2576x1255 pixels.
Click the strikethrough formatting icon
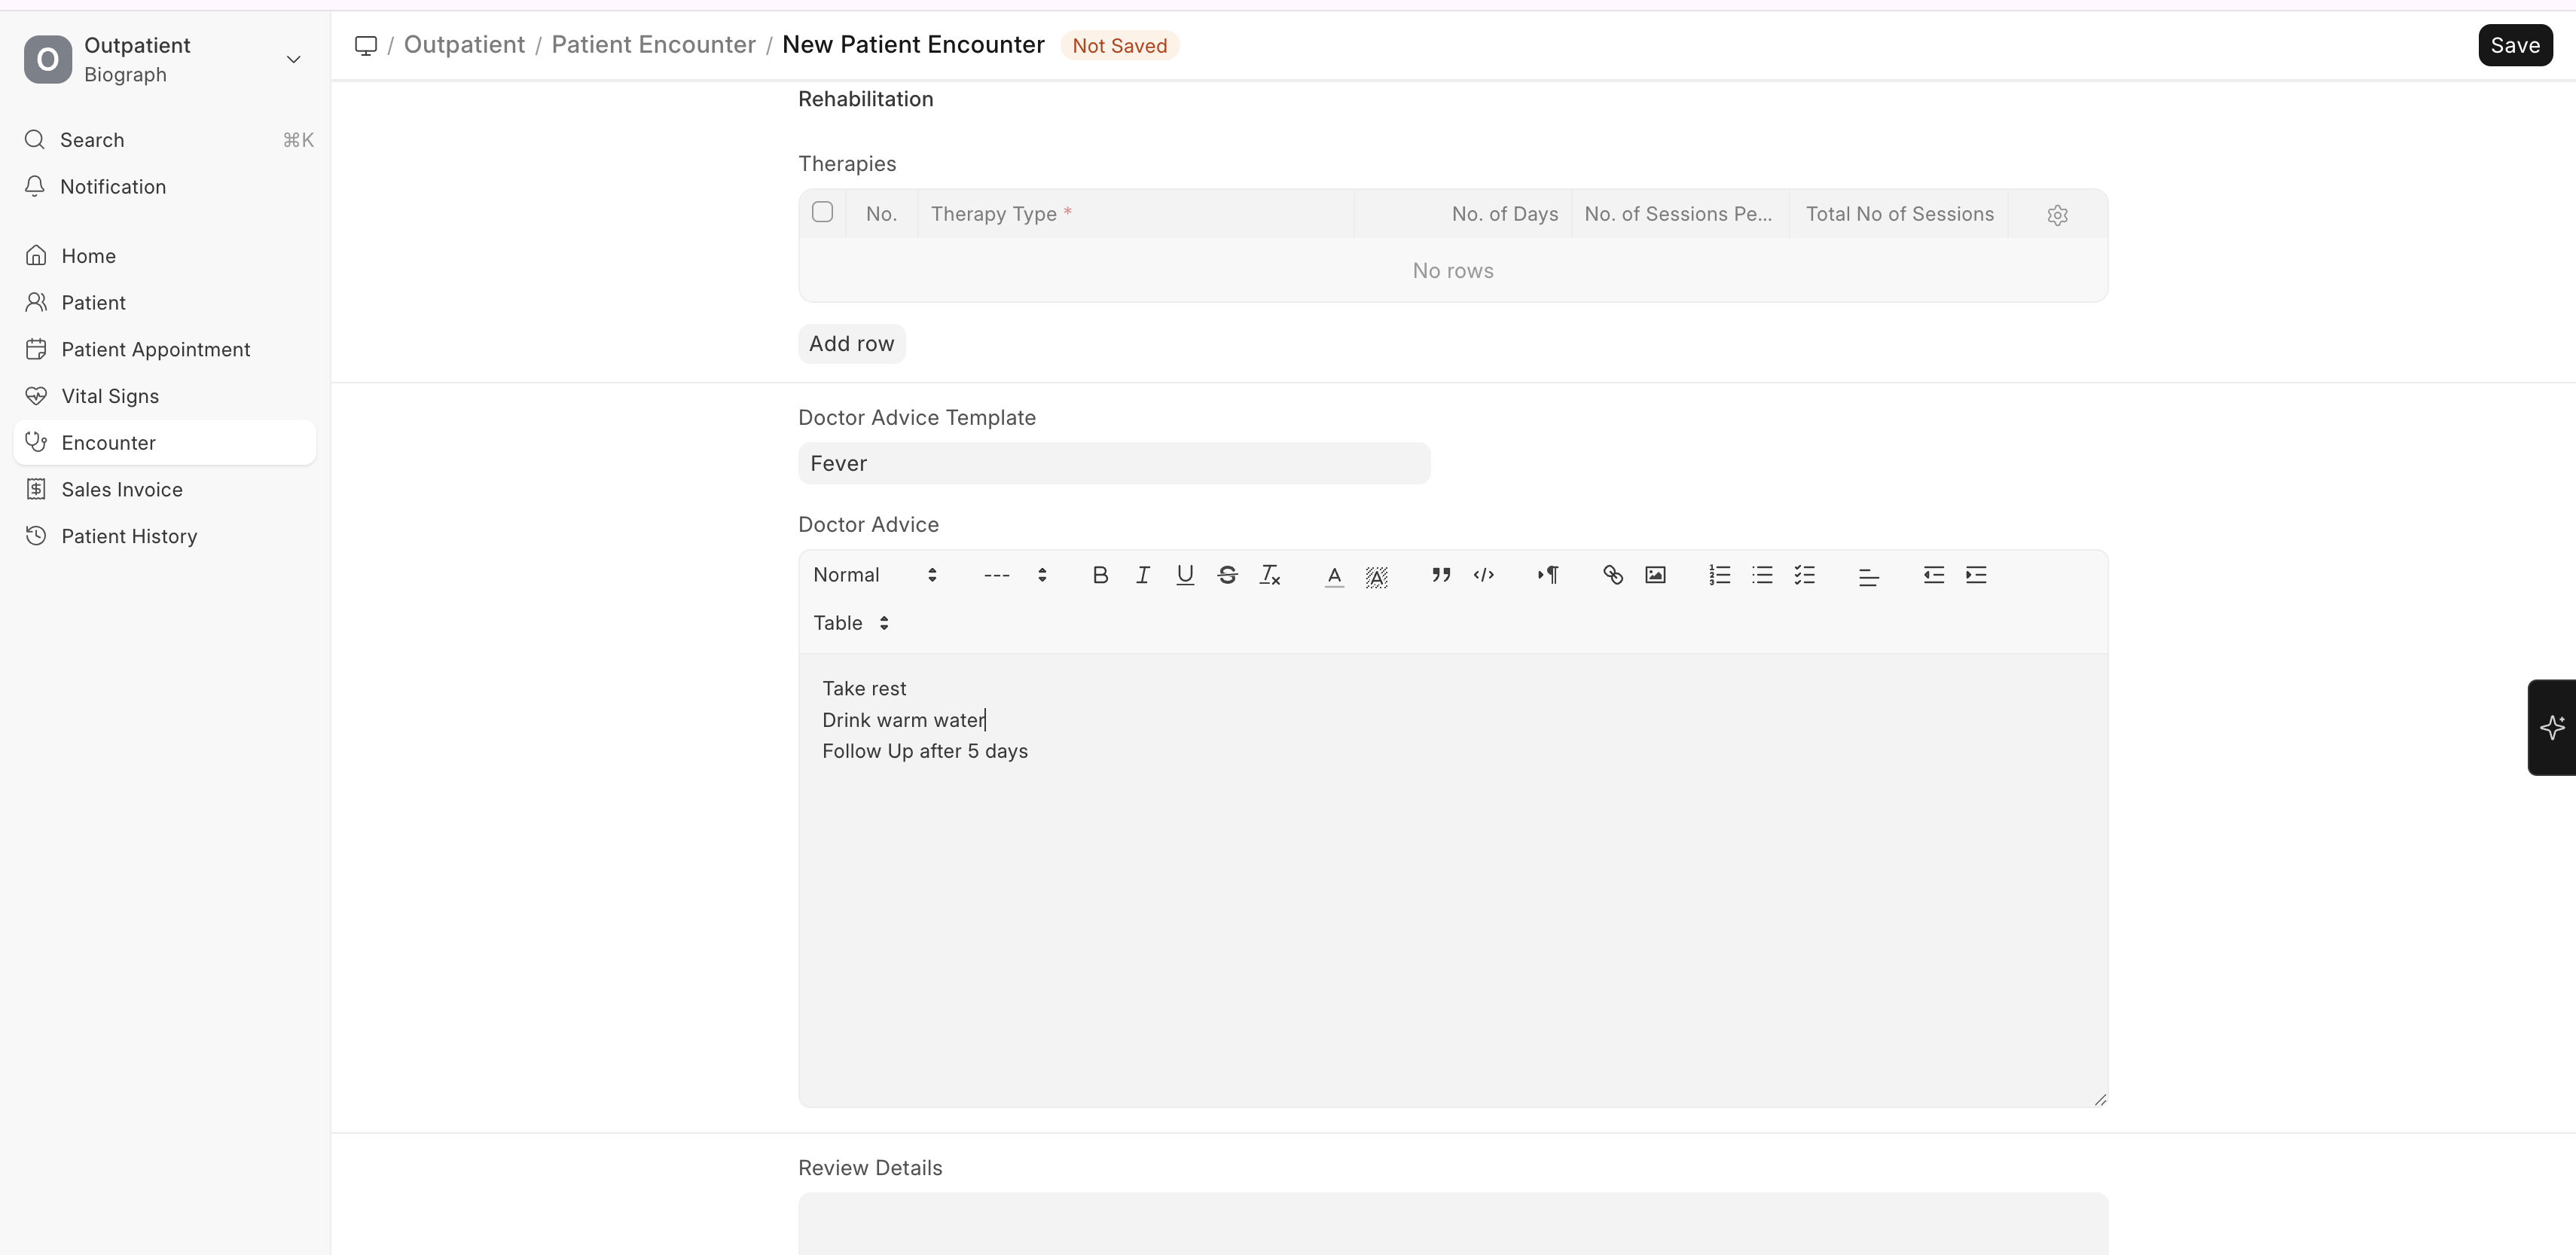pos(1227,575)
